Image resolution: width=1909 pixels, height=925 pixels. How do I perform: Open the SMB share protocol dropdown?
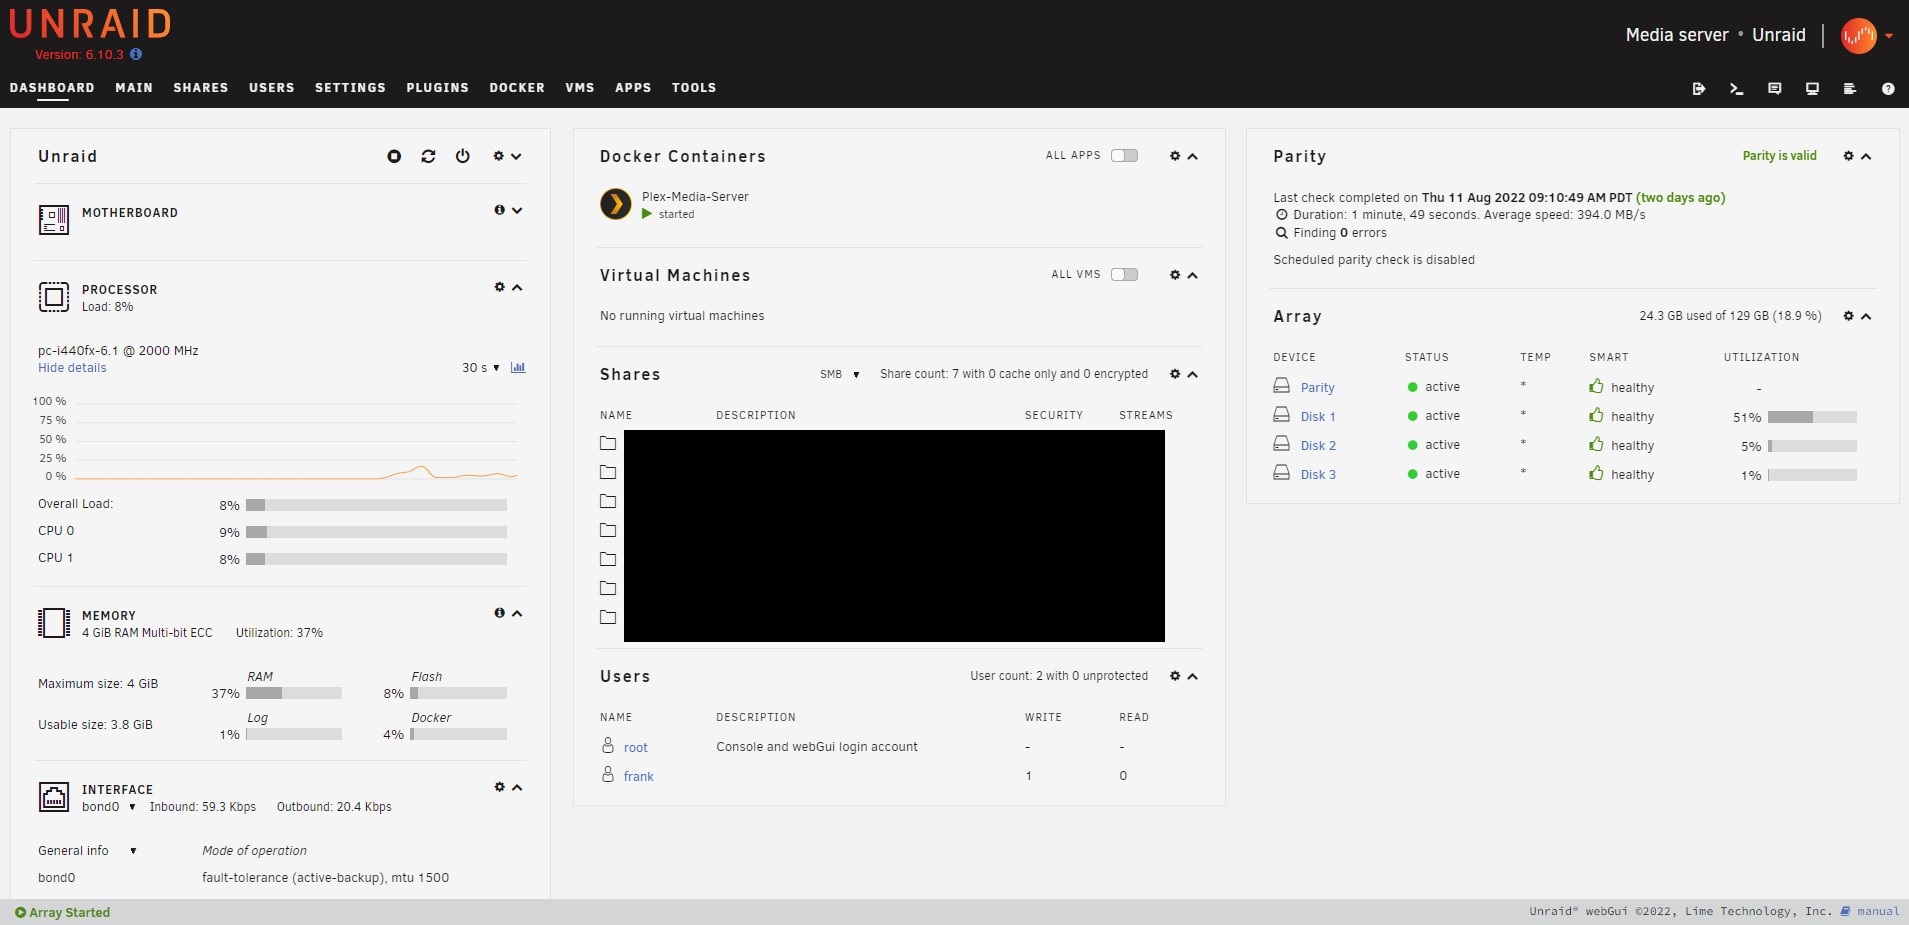point(839,374)
